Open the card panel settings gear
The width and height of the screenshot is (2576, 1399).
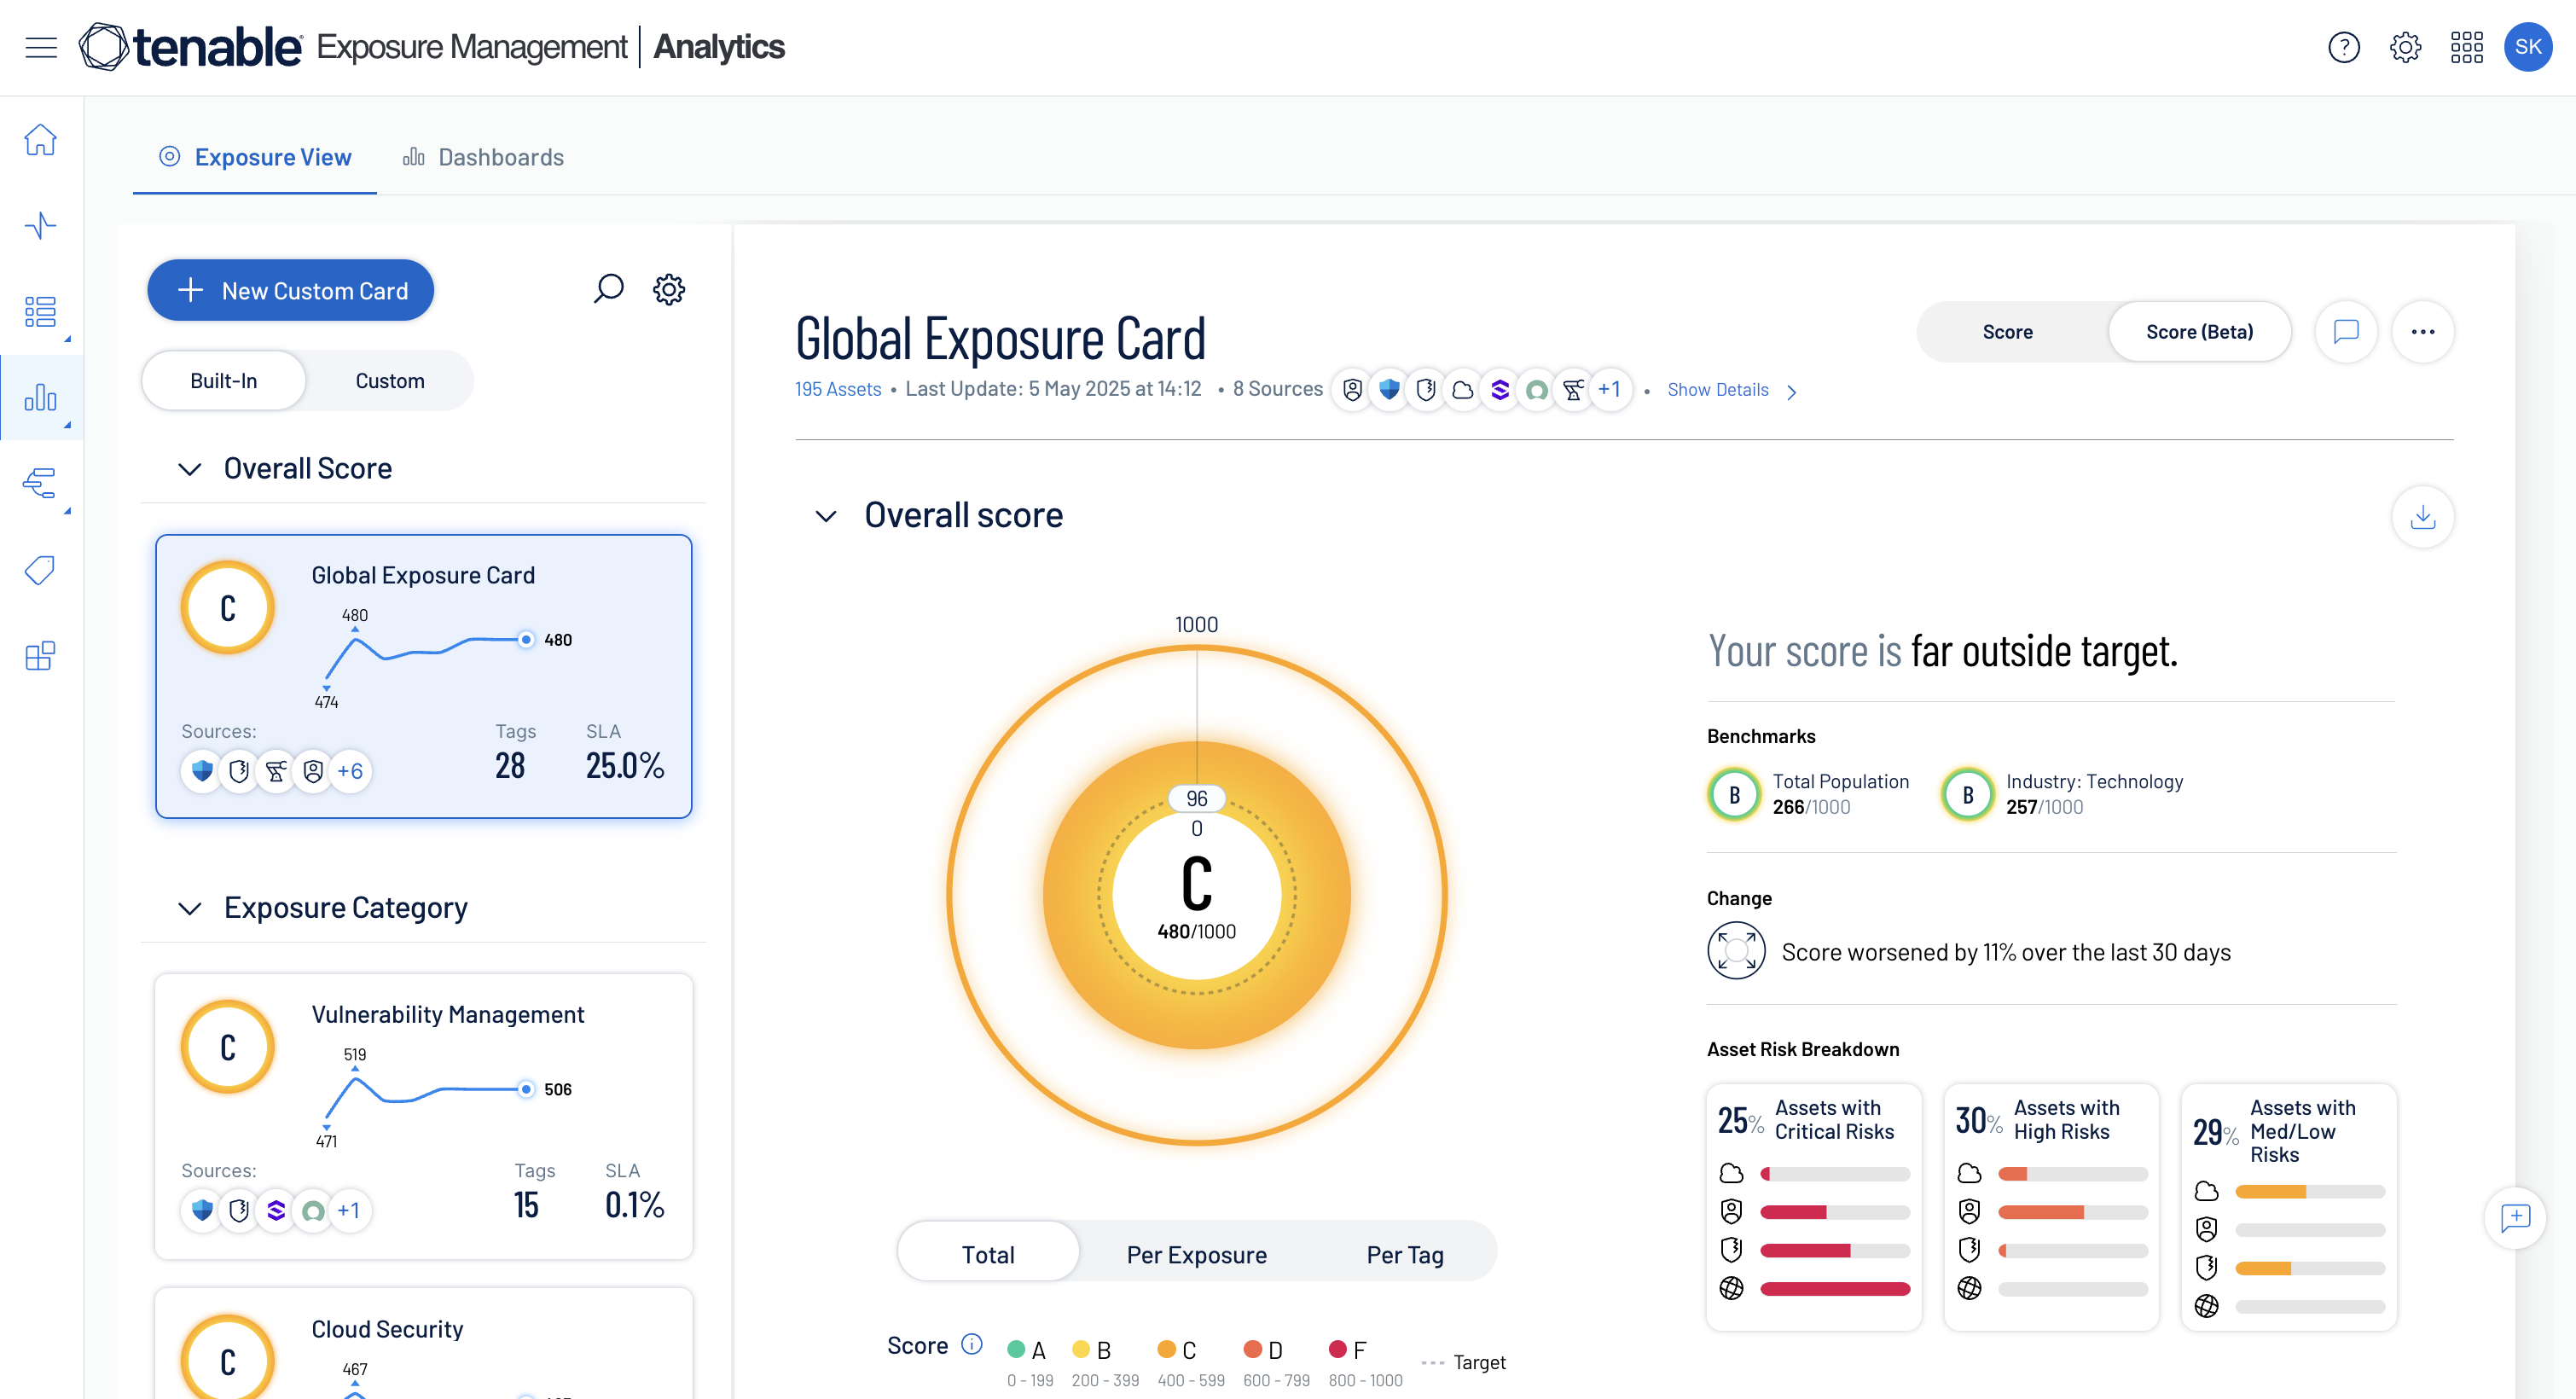[668, 290]
